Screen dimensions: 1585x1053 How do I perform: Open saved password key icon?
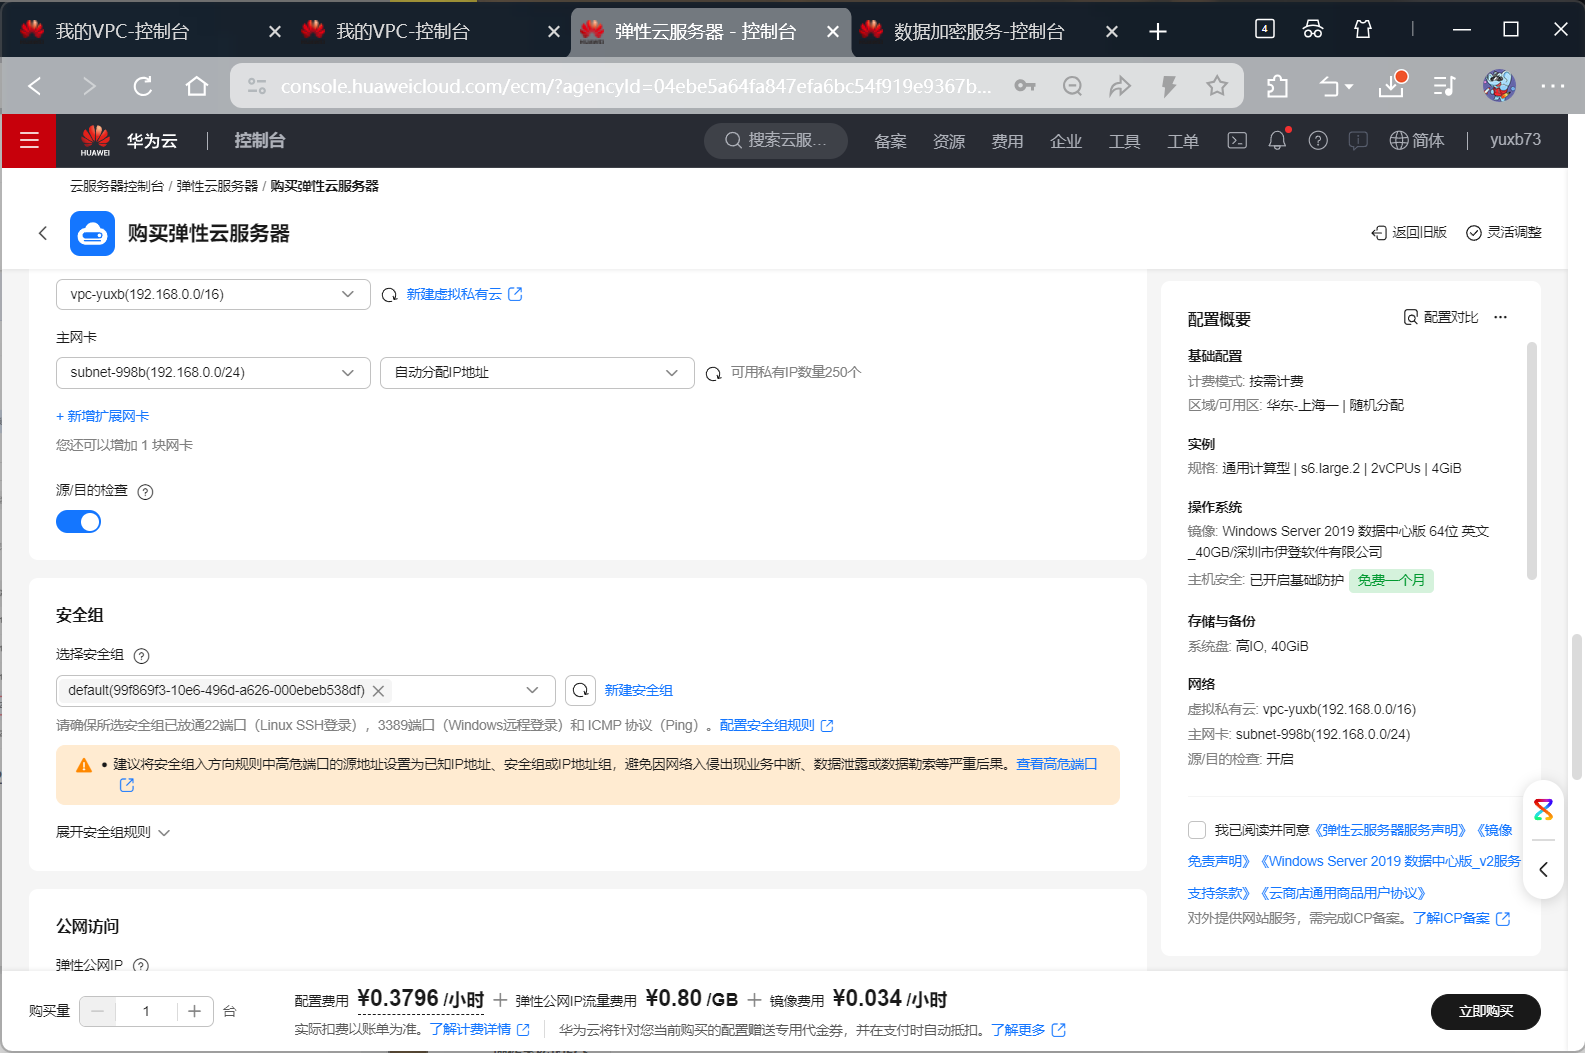click(1025, 86)
